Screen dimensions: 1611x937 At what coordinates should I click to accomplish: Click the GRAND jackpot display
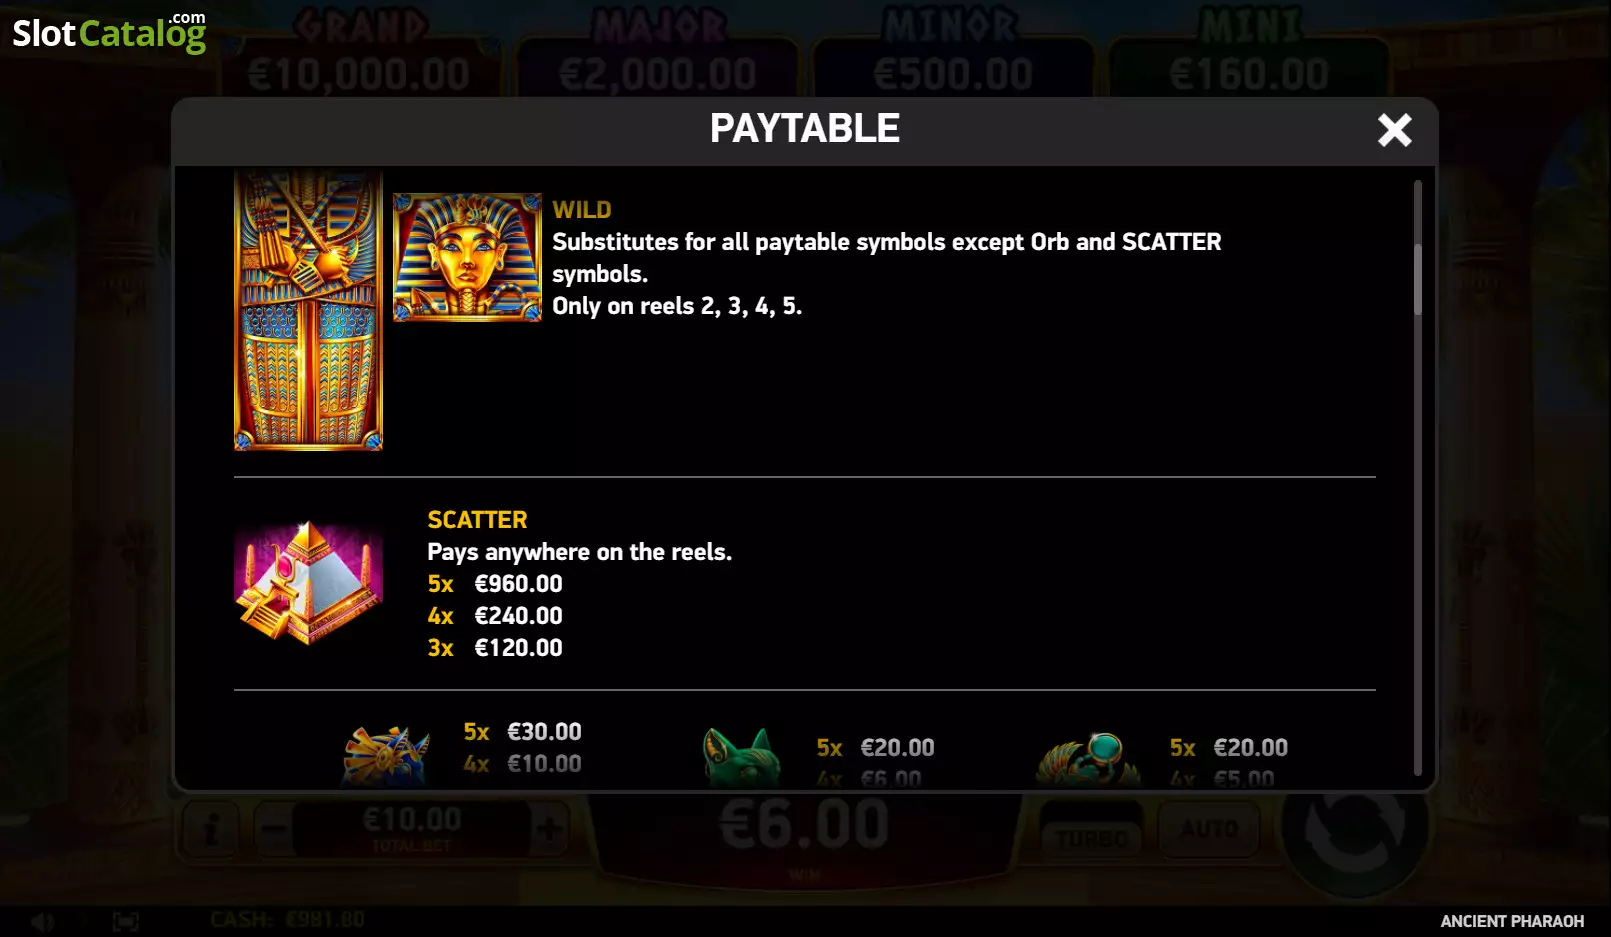[359, 52]
